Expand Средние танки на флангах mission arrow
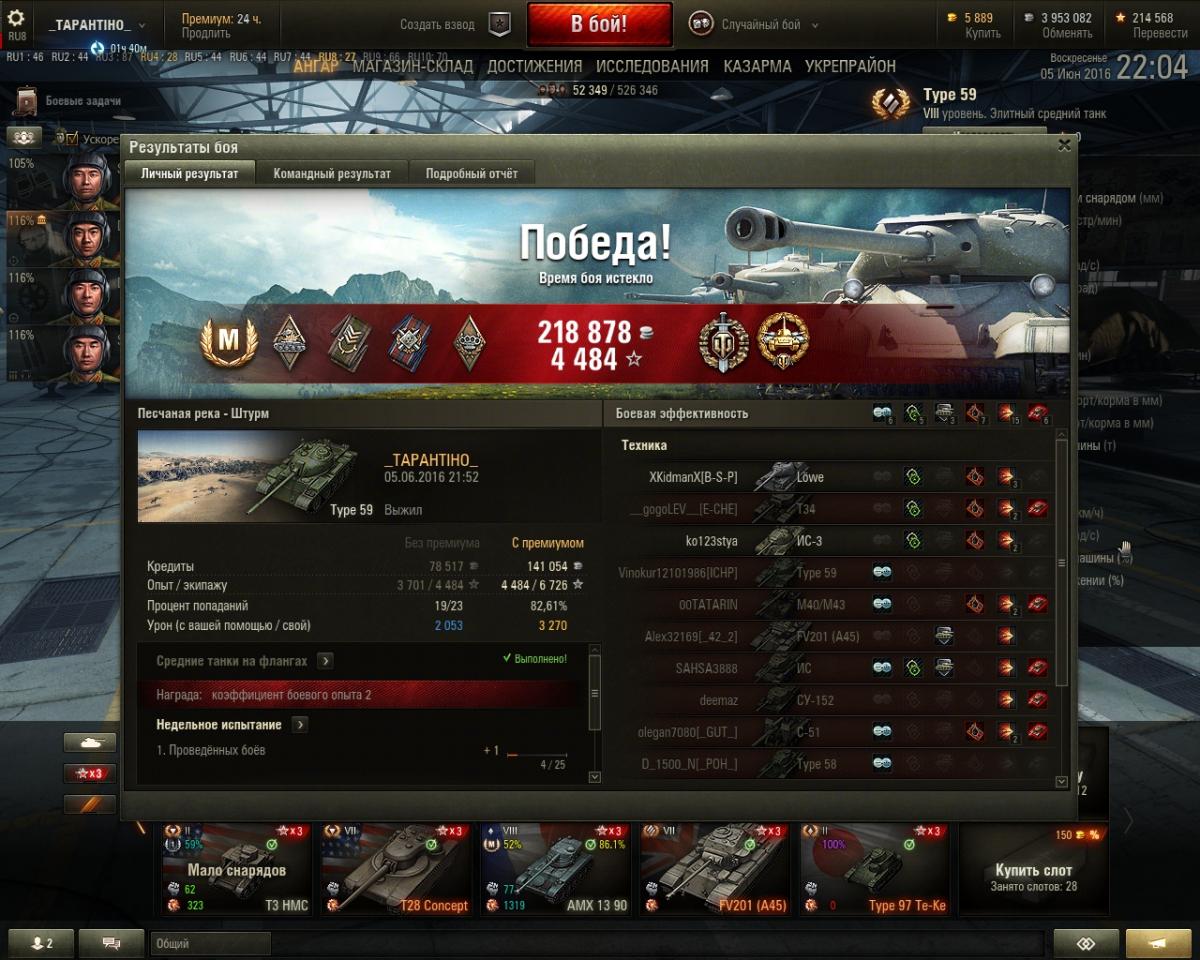 tap(326, 661)
